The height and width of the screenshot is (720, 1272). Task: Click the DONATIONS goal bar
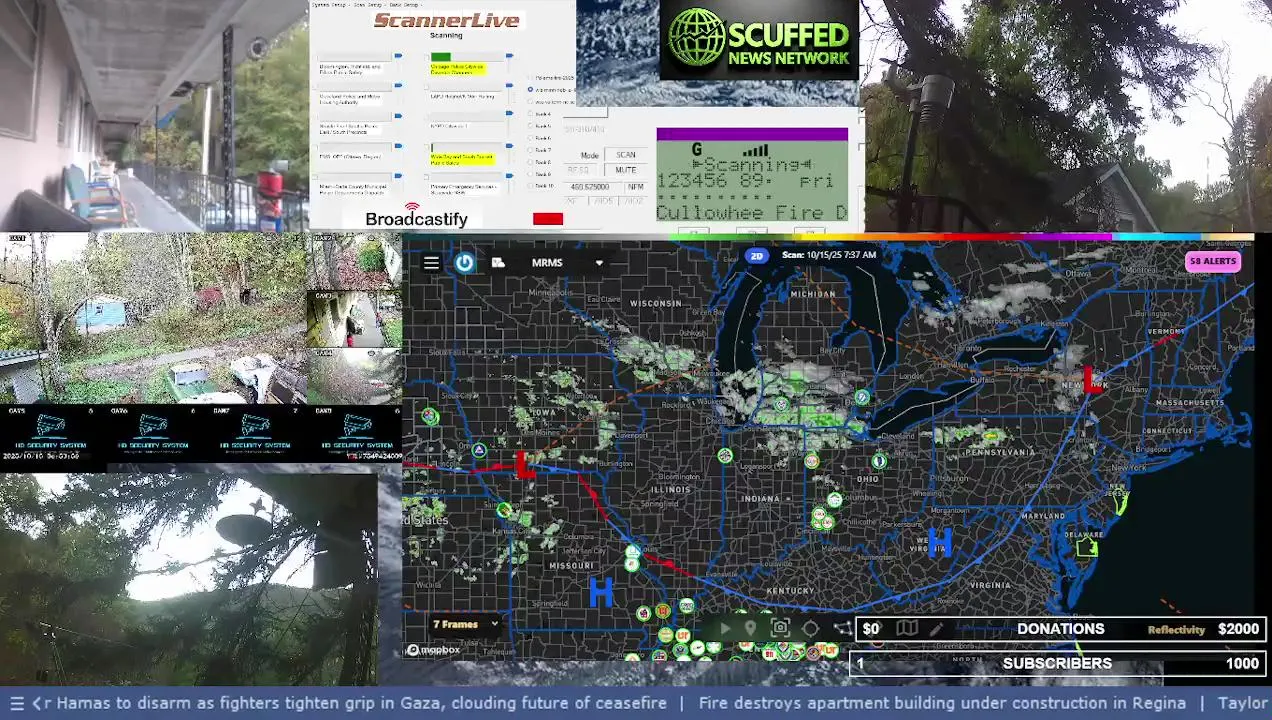[x=1062, y=629]
